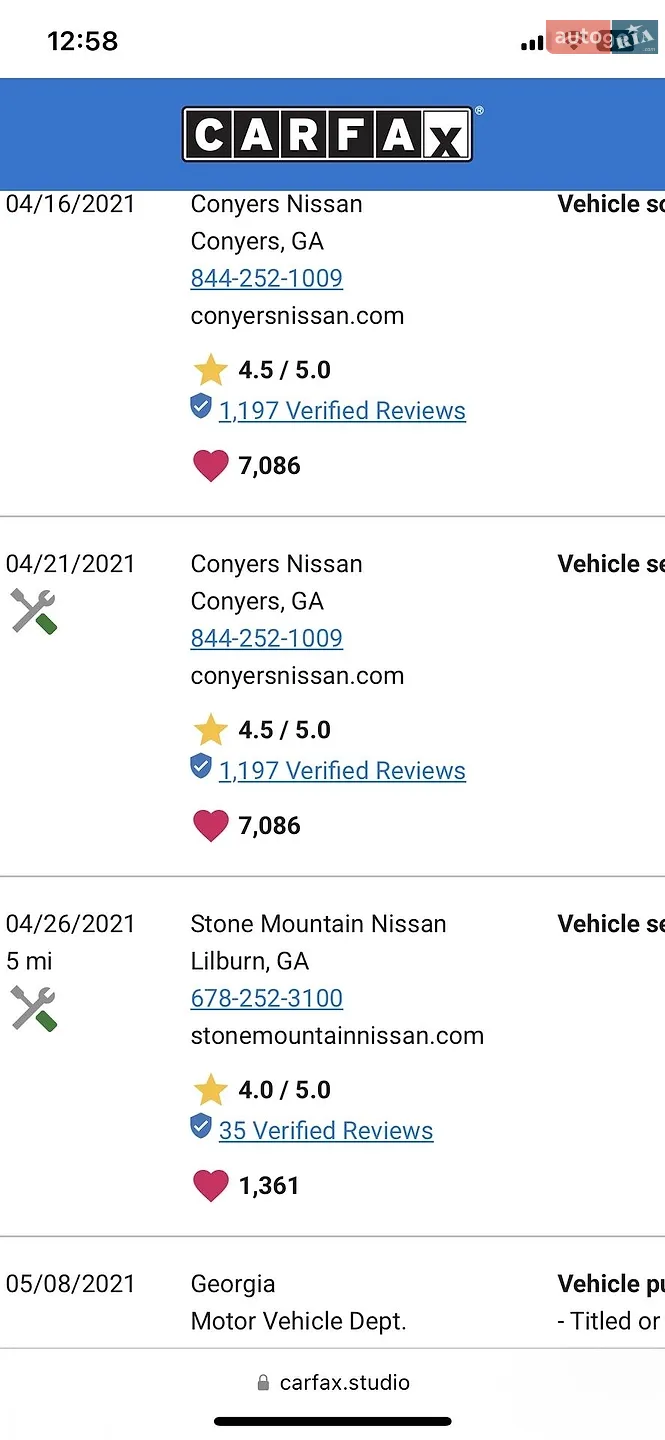The width and height of the screenshot is (665, 1440).
Task: Click the star rating icon for Stone Mountain Nissan
Action: [210, 1089]
